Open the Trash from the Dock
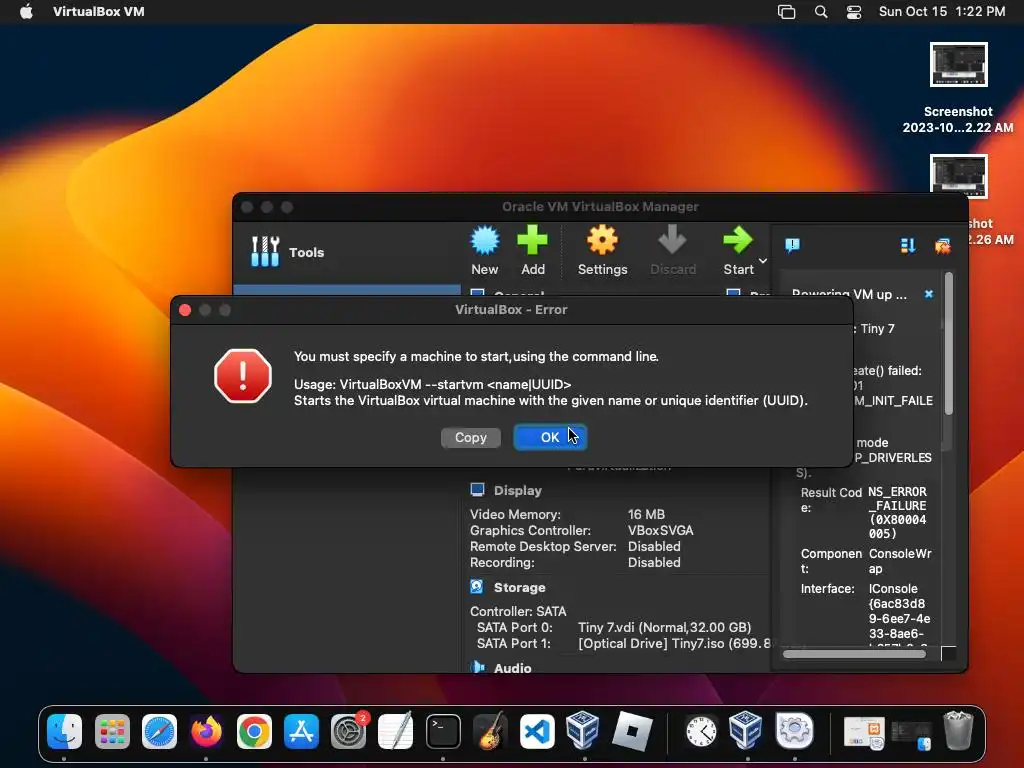 (x=958, y=731)
